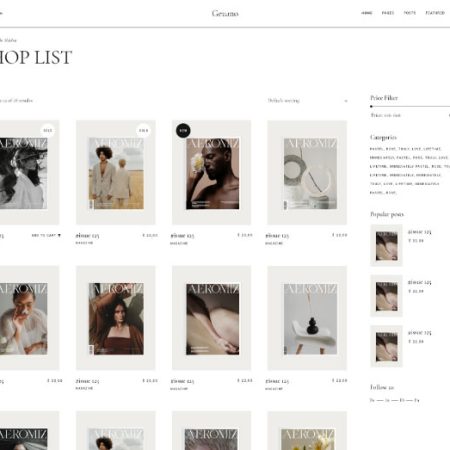
Task: Open the Home menu item
Action: tap(367, 13)
